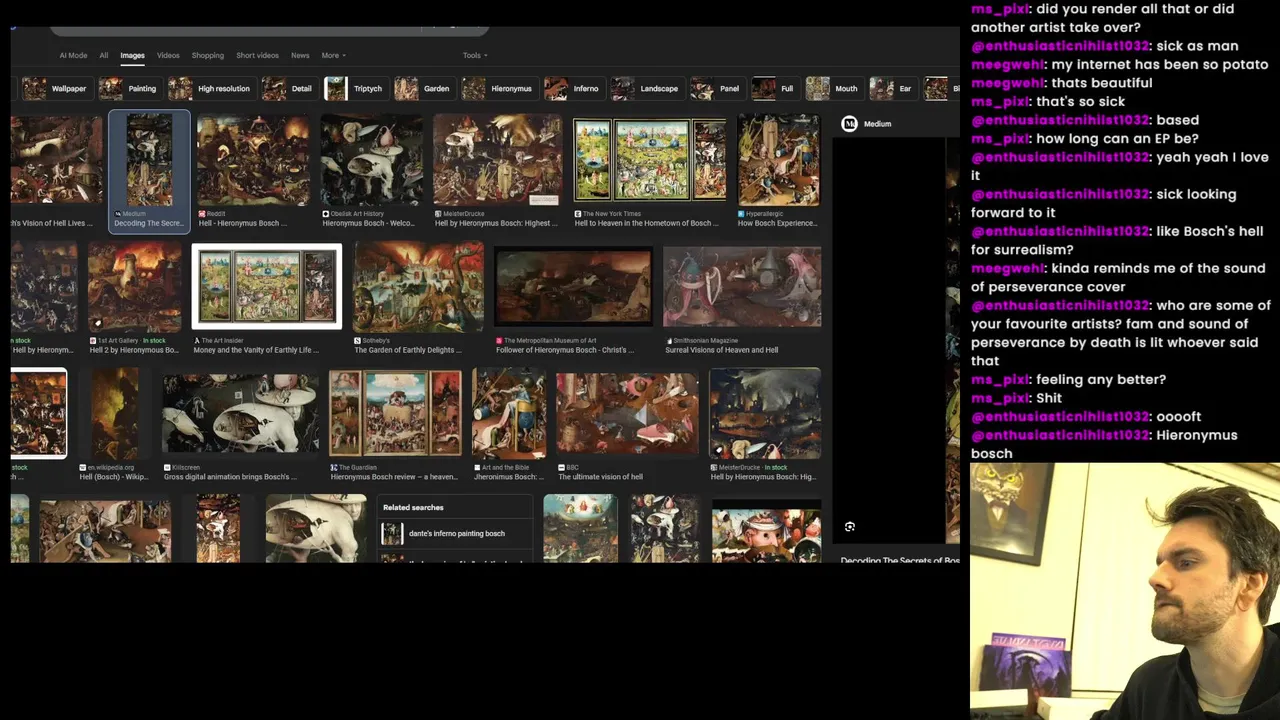Apply the High resolution filter chip
This screenshot has width=1280, height=720.
click(211, 89)
